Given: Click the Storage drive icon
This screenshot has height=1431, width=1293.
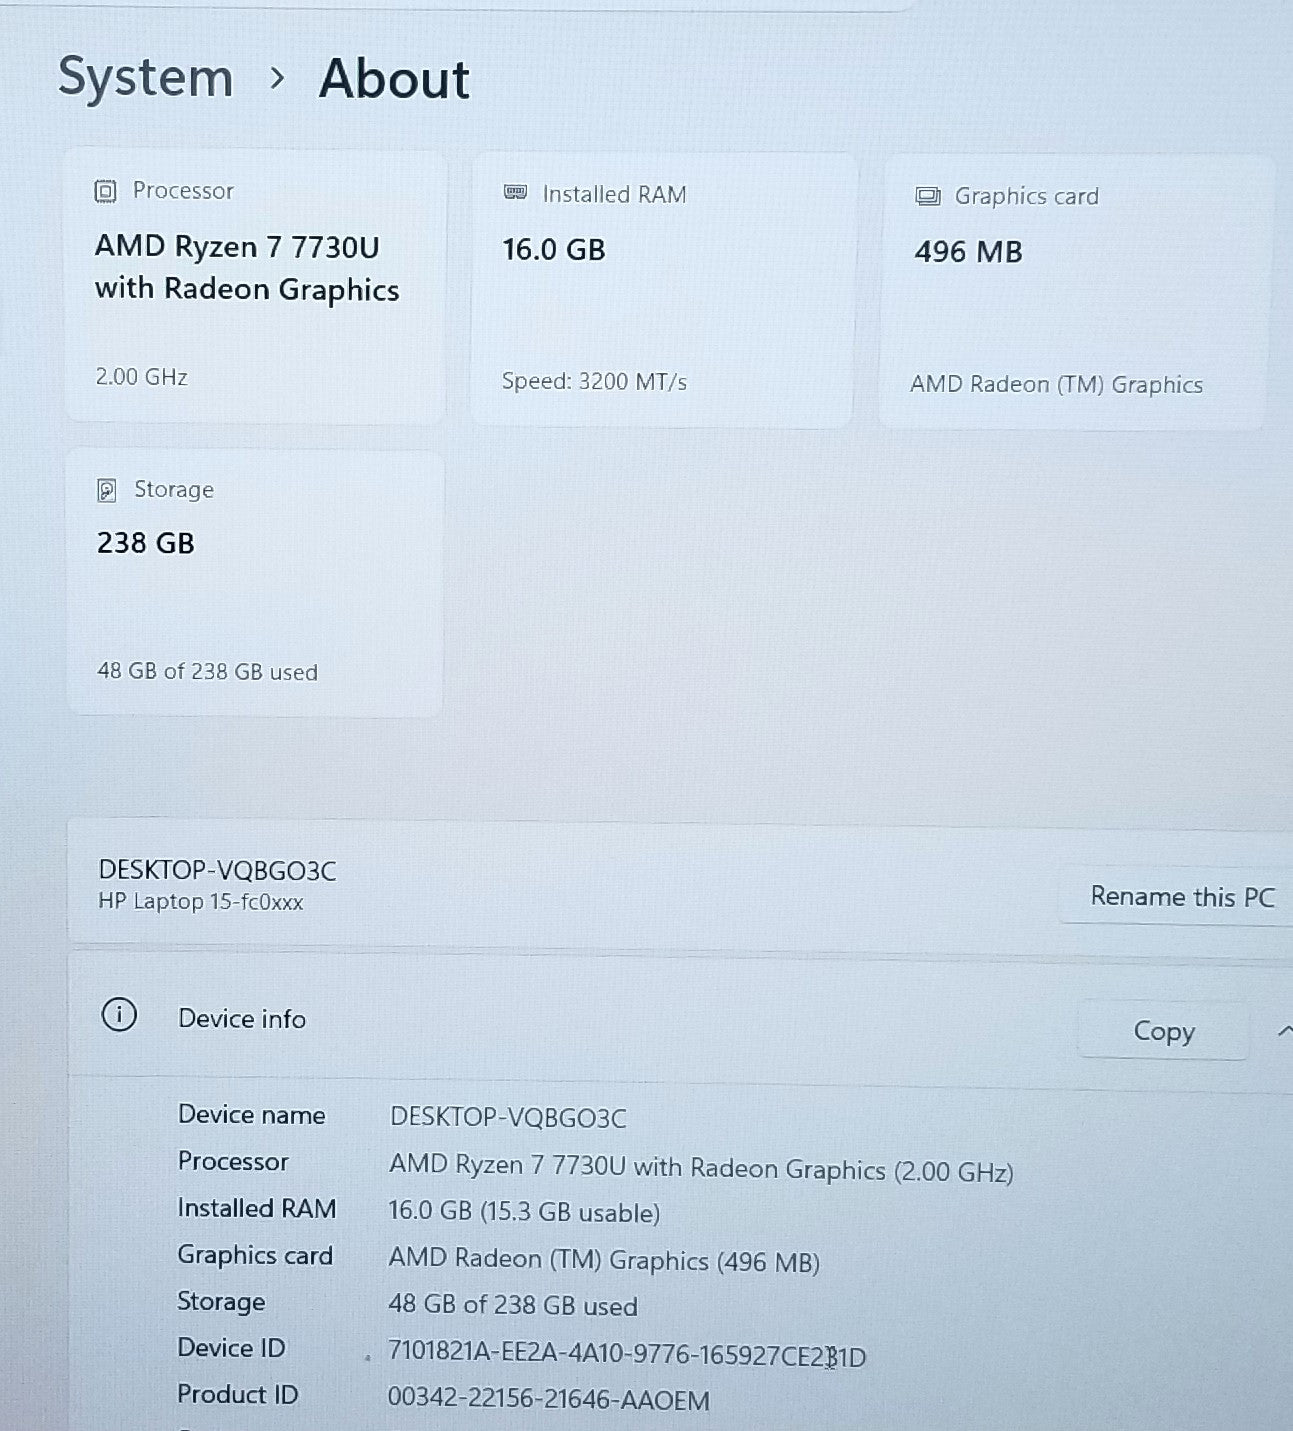Looking at the screenshot, I should [106, 490].
